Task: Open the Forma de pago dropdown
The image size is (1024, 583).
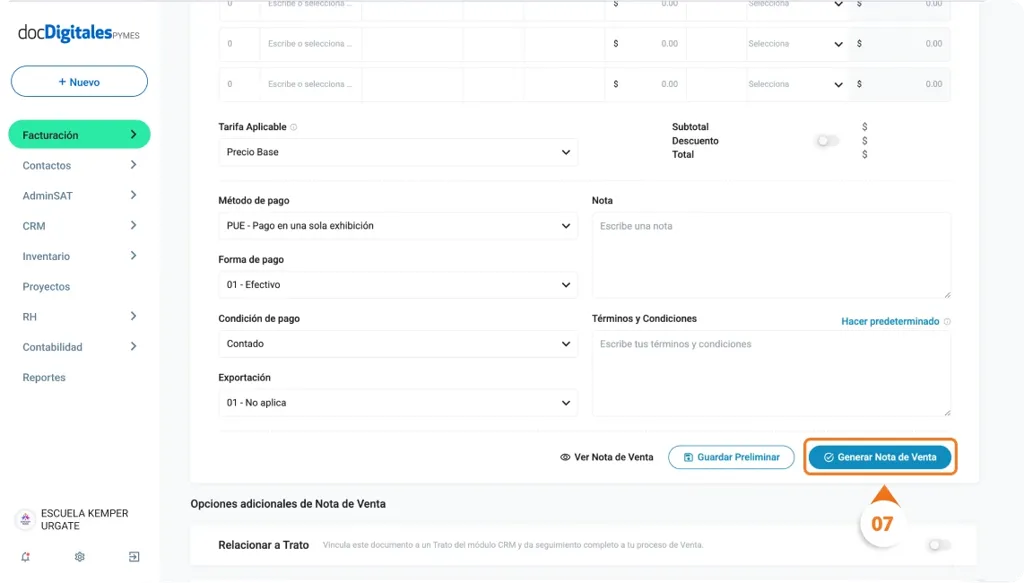Action: [396, 284]
